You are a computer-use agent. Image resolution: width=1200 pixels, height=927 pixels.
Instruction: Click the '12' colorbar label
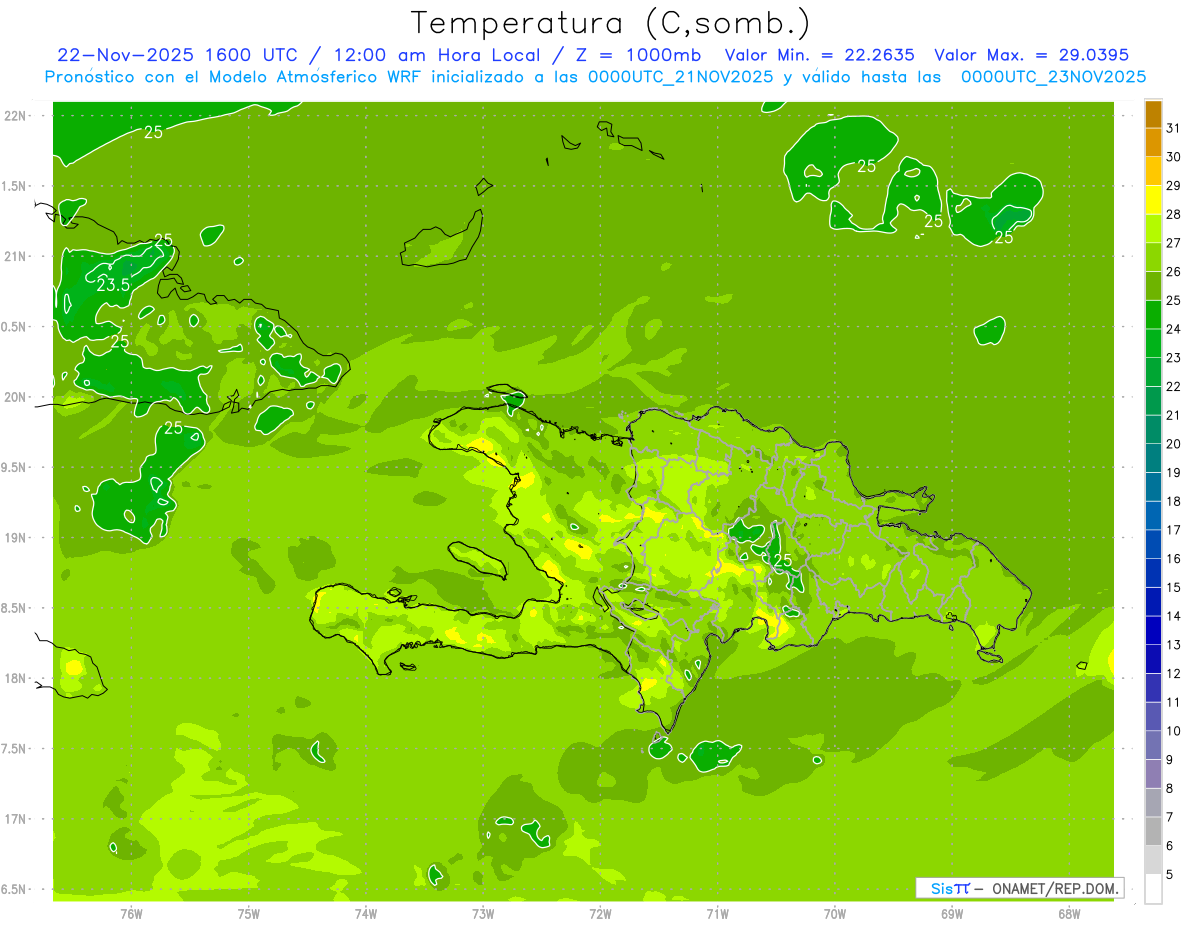(1174, 673)
